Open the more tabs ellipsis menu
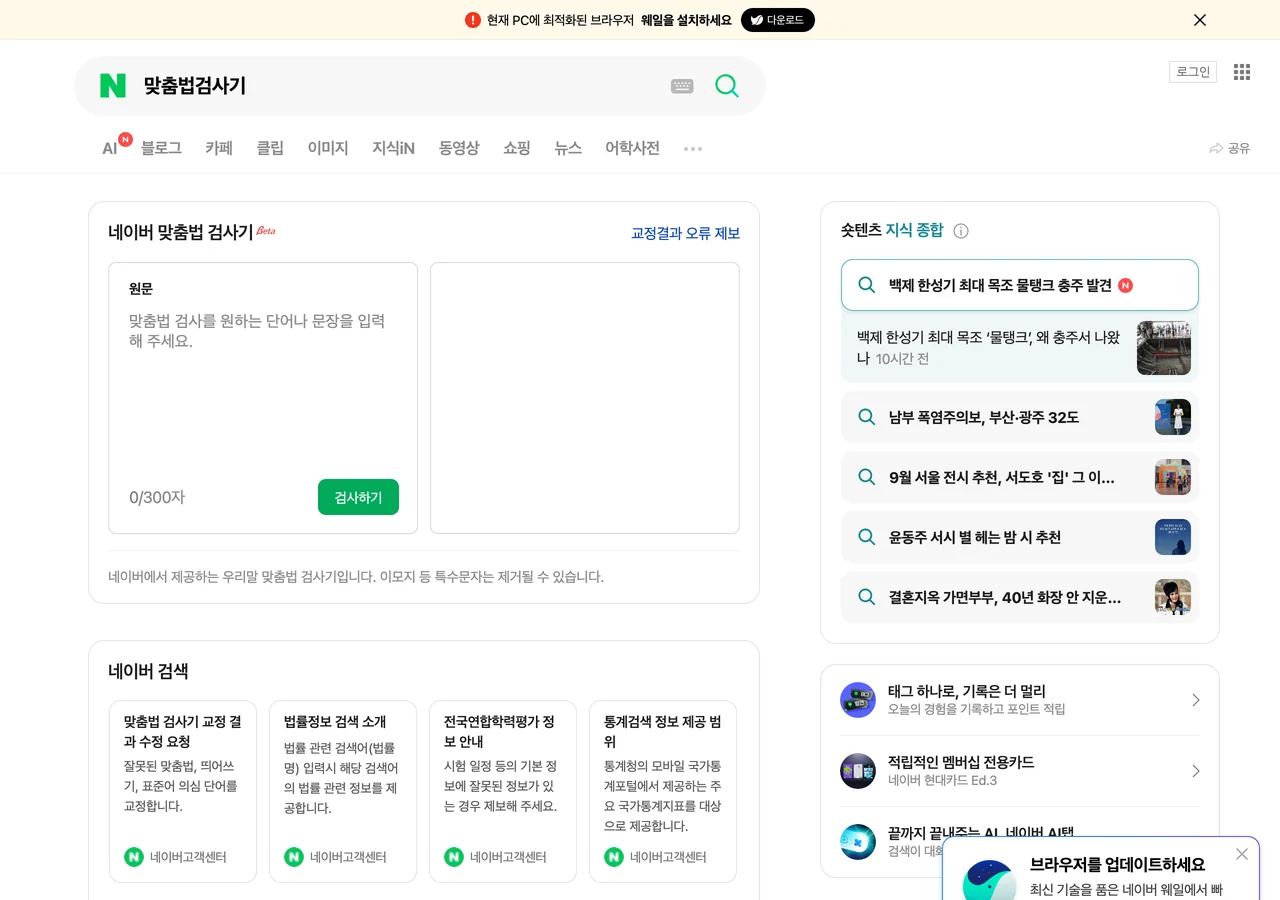The height and width of the screenshot is (900, 1280). point(693,148)
